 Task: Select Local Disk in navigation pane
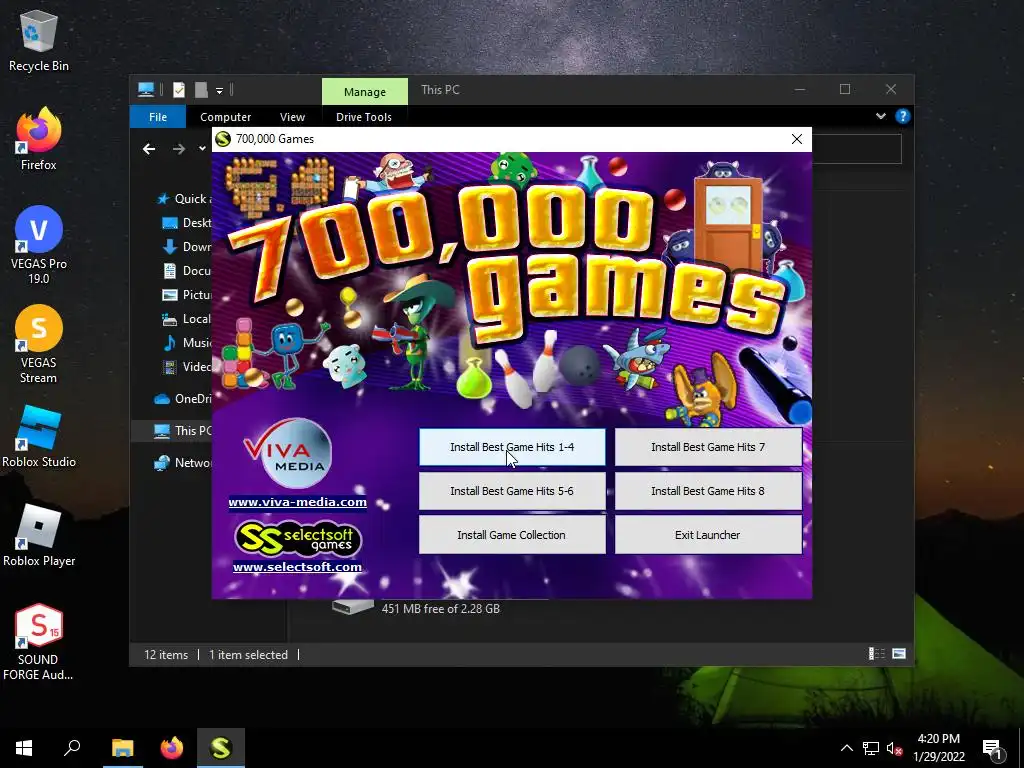point(186,319)
